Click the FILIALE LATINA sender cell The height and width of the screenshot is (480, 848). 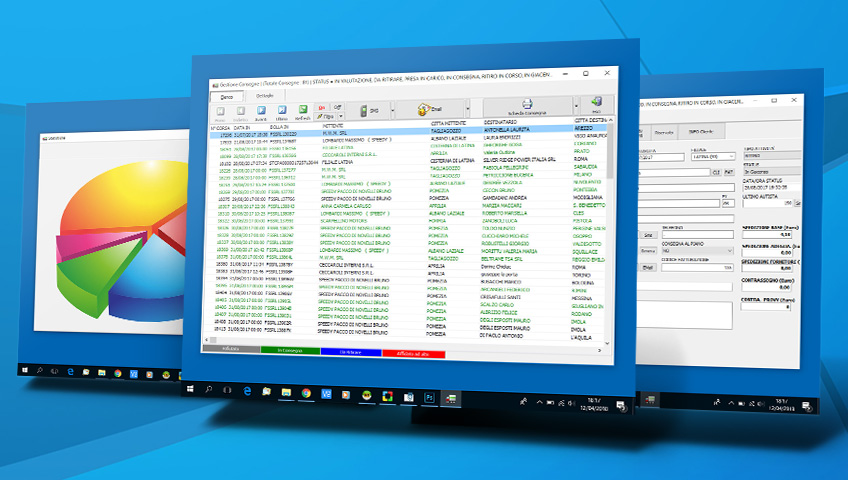(337, 162)
